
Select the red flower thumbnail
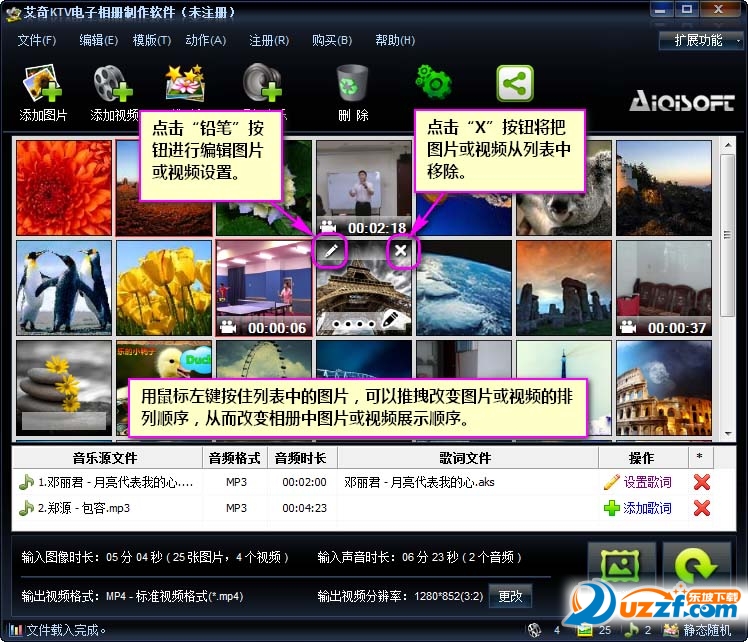[64, 188]
